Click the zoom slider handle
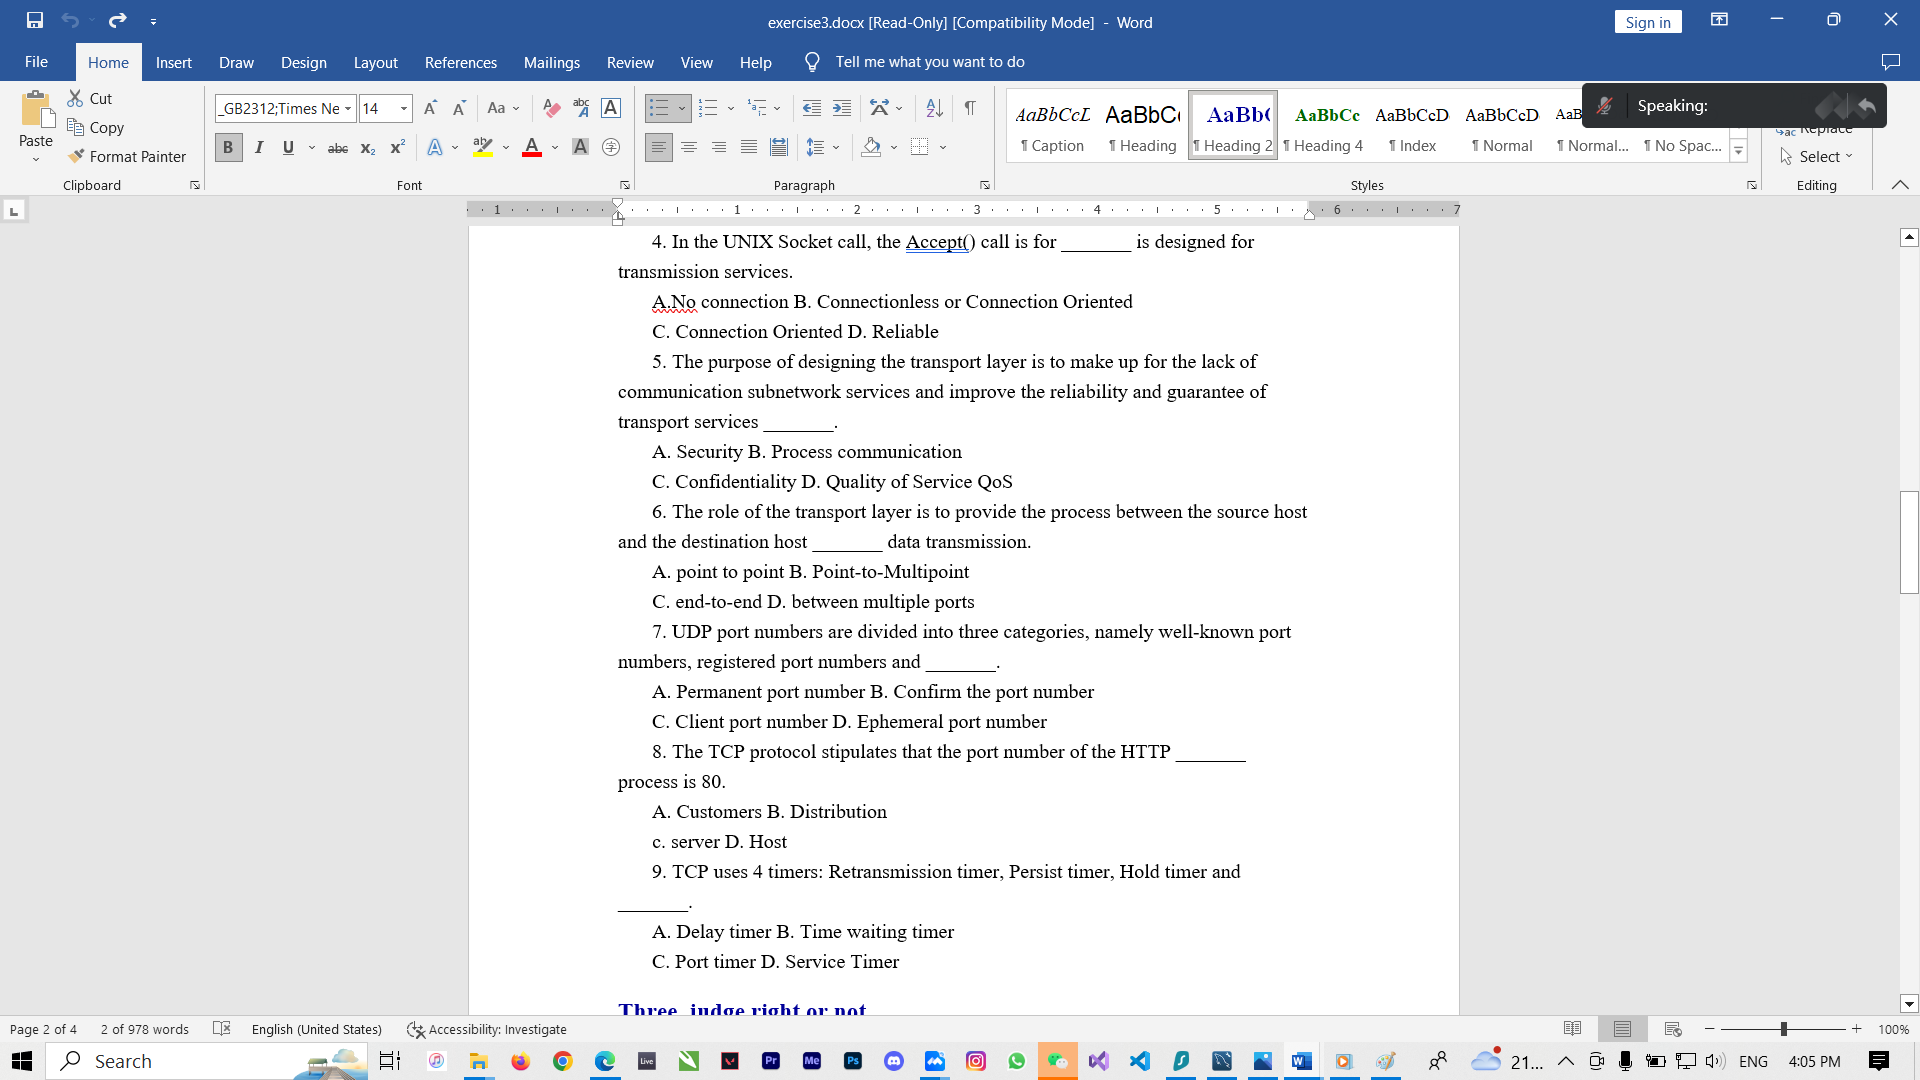Viewport: 1920px width, 1080px height. 1784,1029
